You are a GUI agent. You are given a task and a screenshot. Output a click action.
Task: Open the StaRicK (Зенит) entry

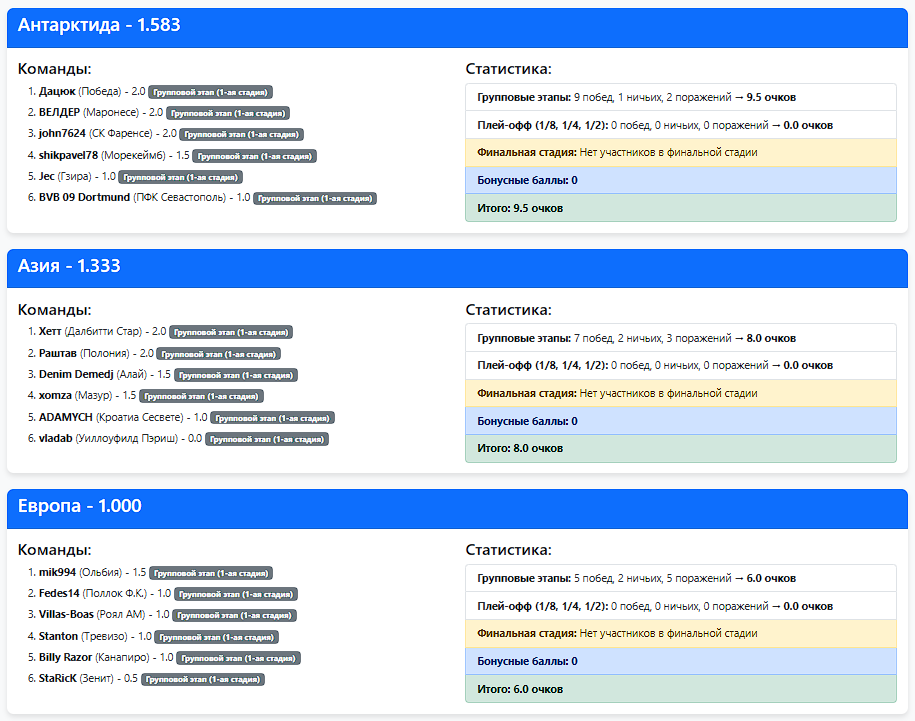(x=58, y=679)
